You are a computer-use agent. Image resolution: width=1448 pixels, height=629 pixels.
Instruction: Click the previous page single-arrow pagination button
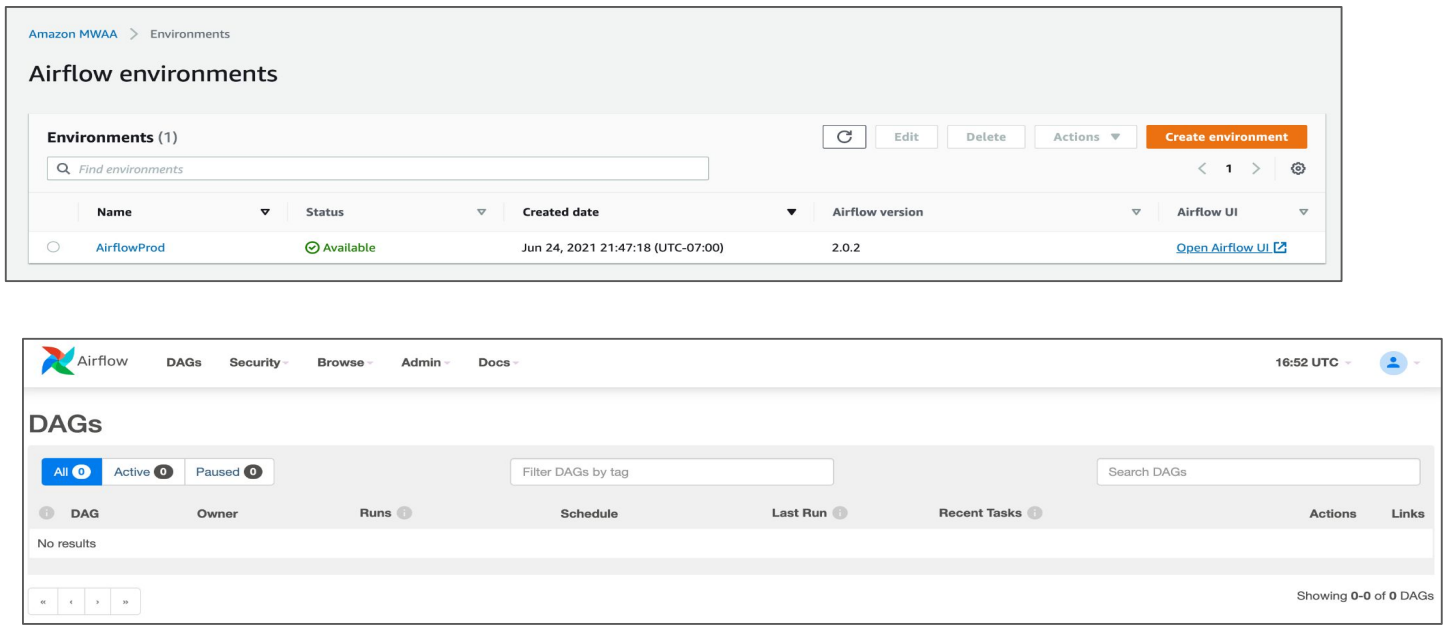tap(71, 602)
